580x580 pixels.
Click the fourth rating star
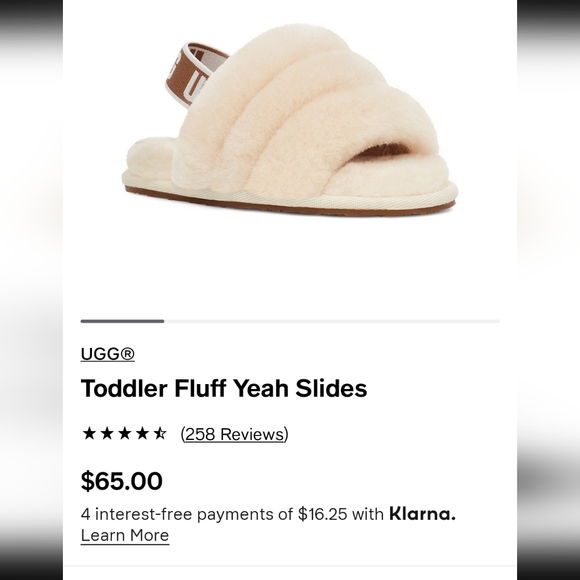tap(142, 433)
